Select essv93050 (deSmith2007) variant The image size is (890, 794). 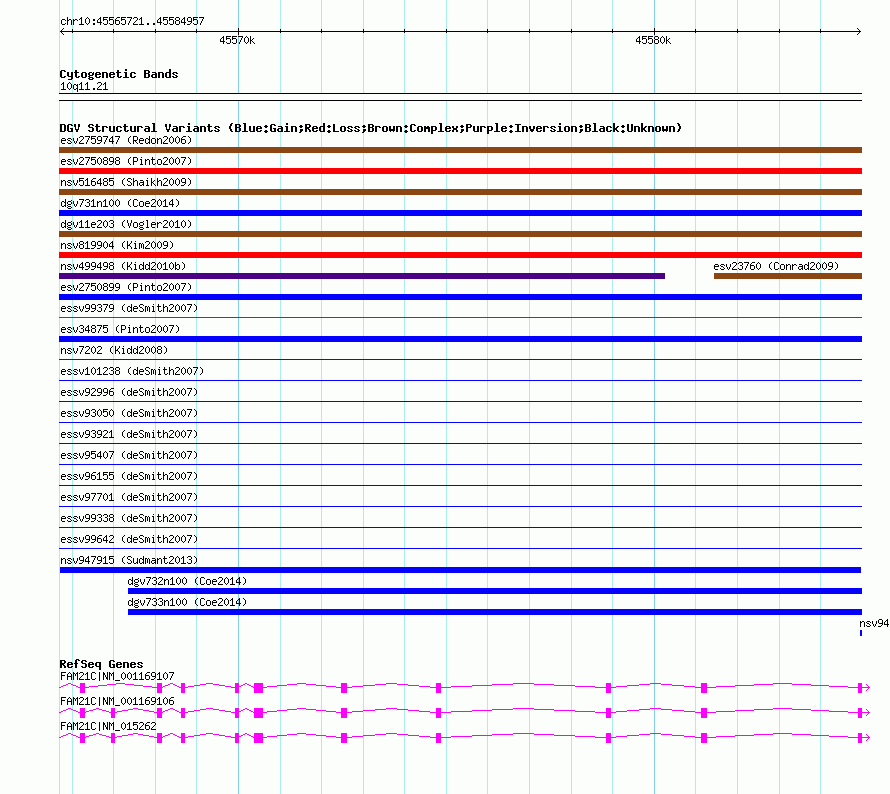[129, 413]
